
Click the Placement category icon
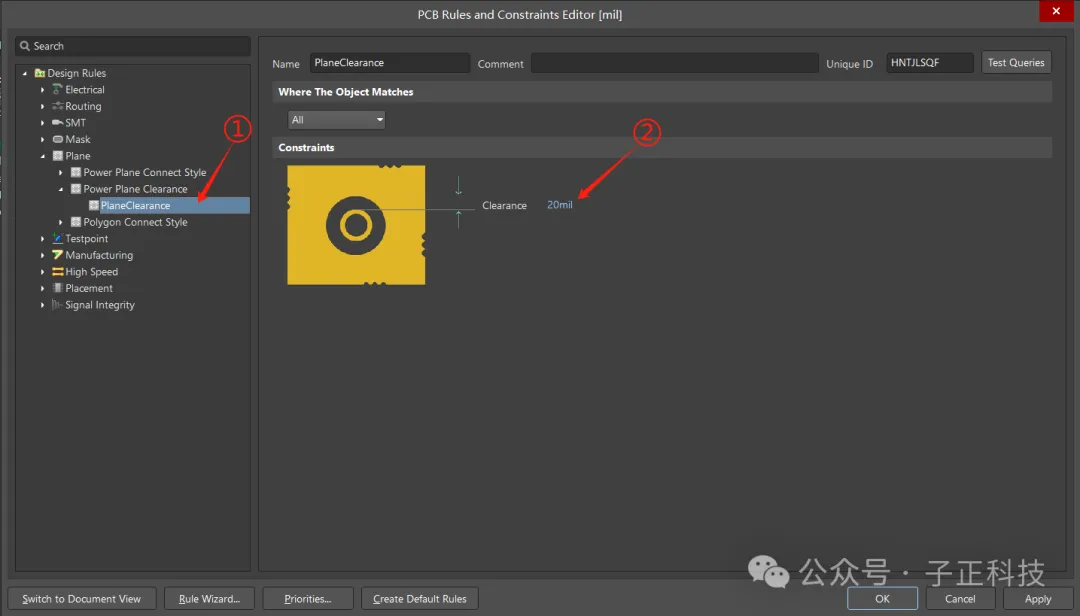click(58, 288)
